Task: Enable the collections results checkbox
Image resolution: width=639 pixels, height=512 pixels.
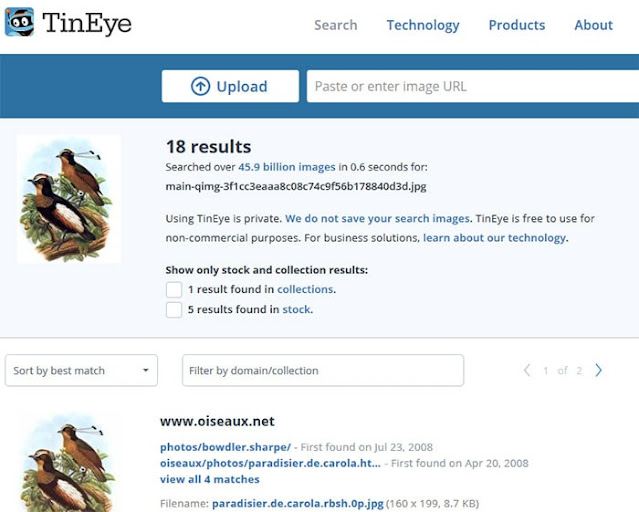Action: point(174,289)
